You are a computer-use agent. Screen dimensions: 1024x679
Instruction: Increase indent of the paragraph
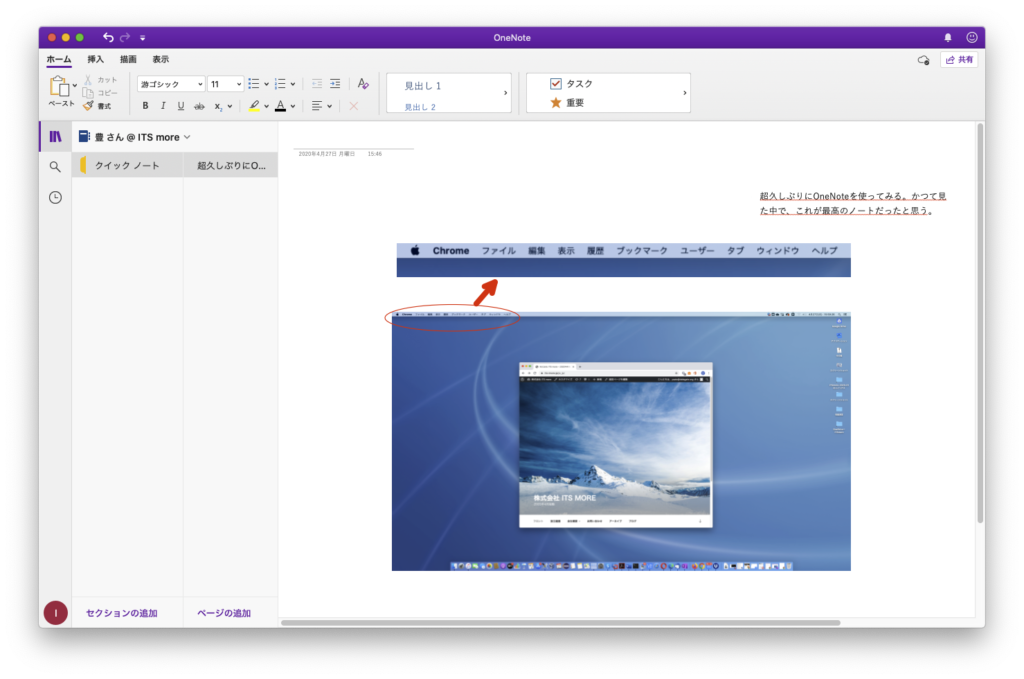[336, 84]
